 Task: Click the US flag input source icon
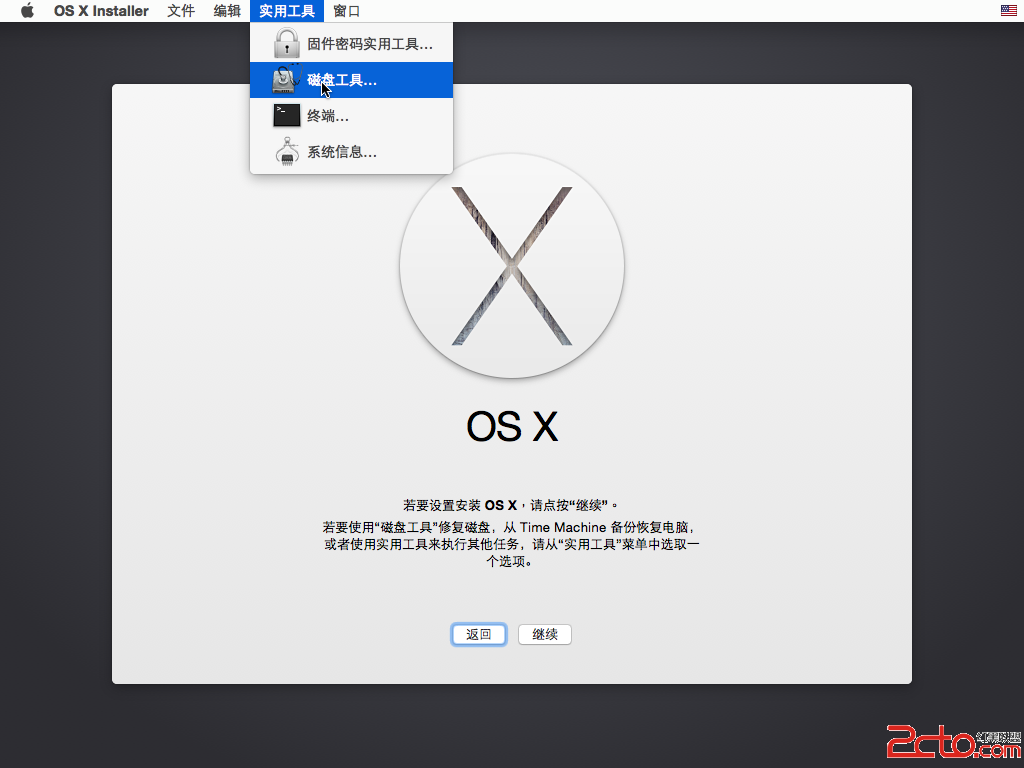(1008, 11)
